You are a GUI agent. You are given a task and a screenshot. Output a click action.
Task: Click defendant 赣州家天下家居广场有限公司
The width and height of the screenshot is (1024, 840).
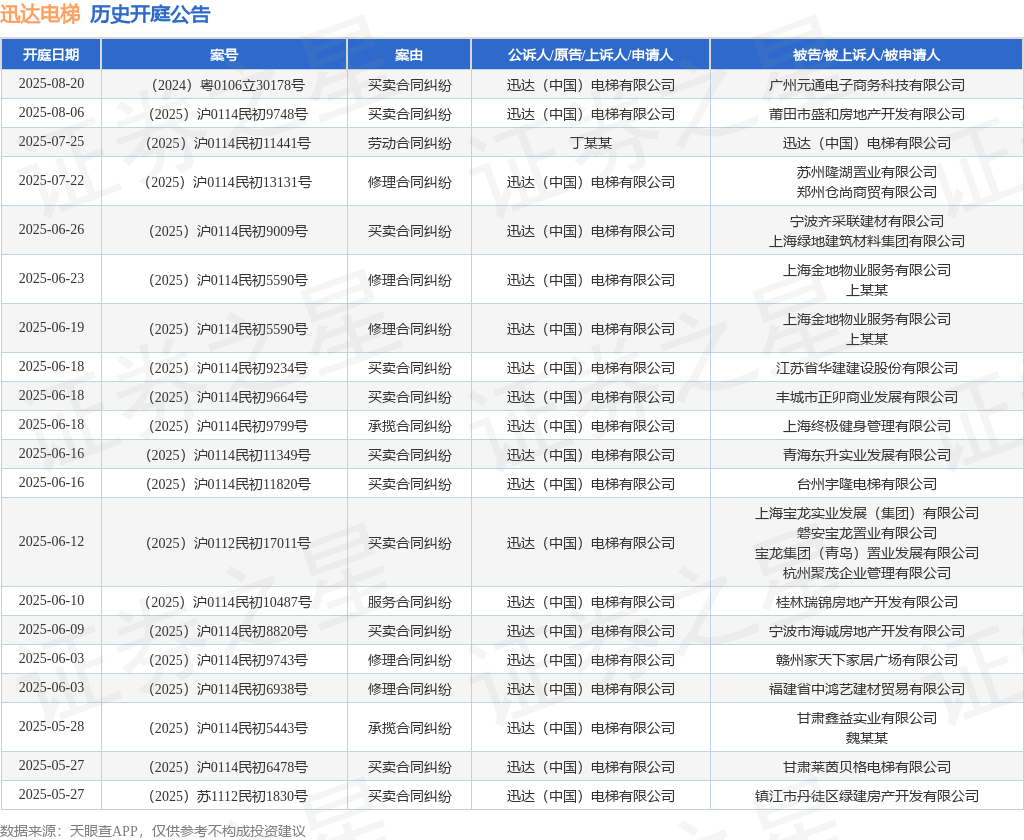[867, 660]
